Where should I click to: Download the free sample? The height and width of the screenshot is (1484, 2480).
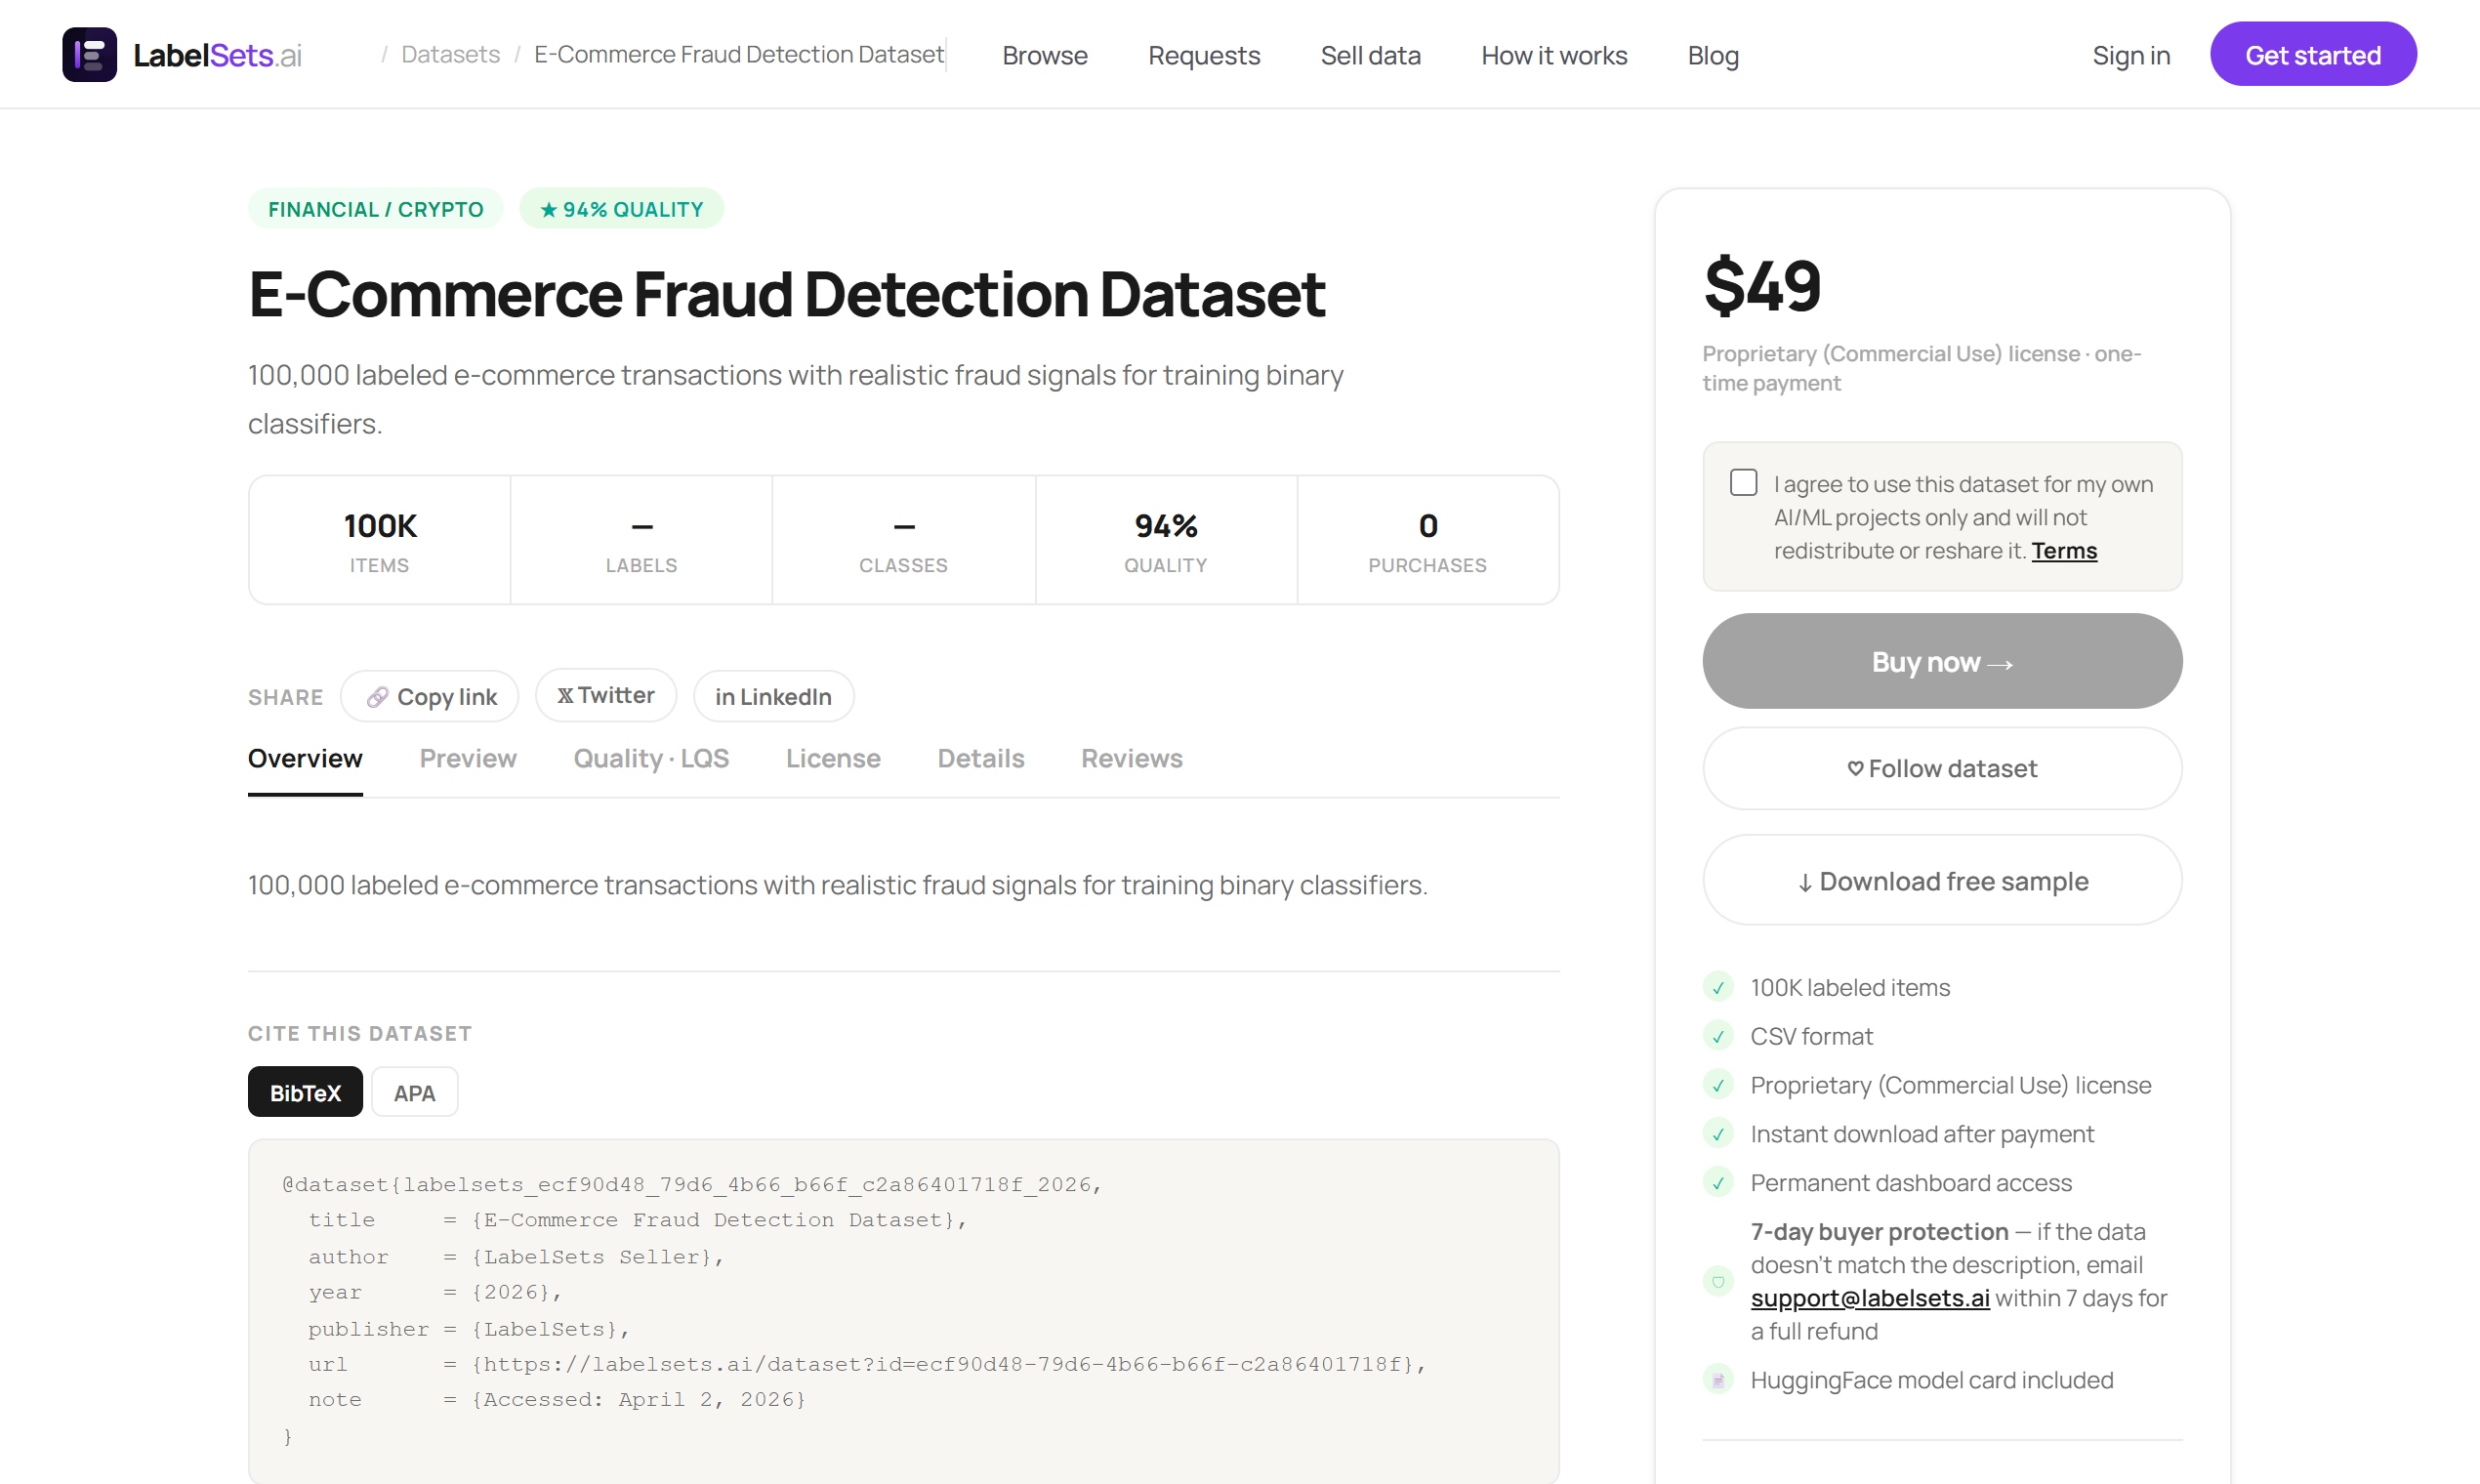[x=1941, y=881]
